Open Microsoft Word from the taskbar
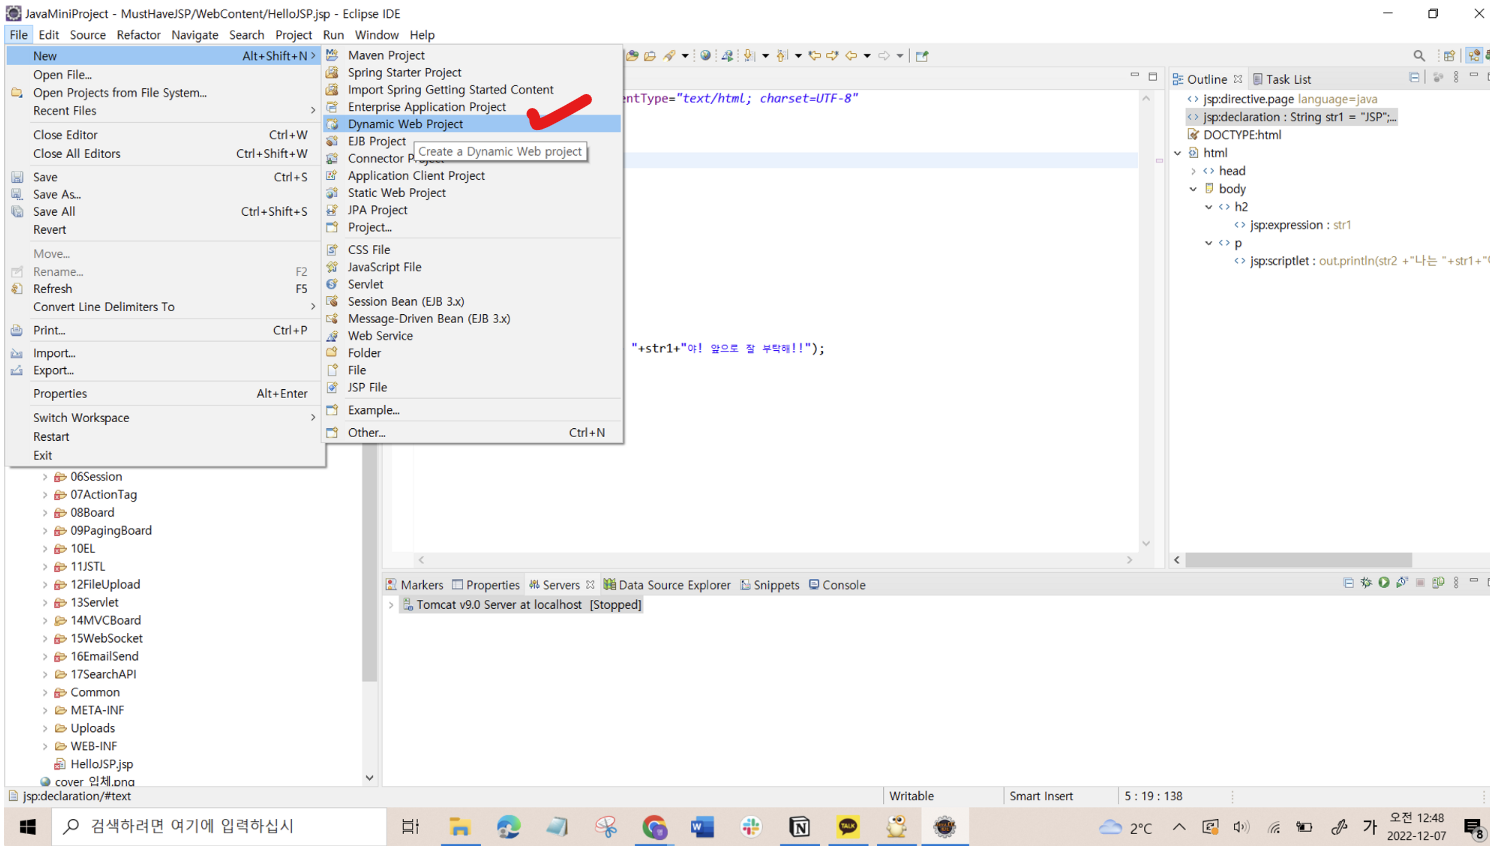Image resolution: width=1490 pixels, height=848 pixels. (x=702, y=827)
